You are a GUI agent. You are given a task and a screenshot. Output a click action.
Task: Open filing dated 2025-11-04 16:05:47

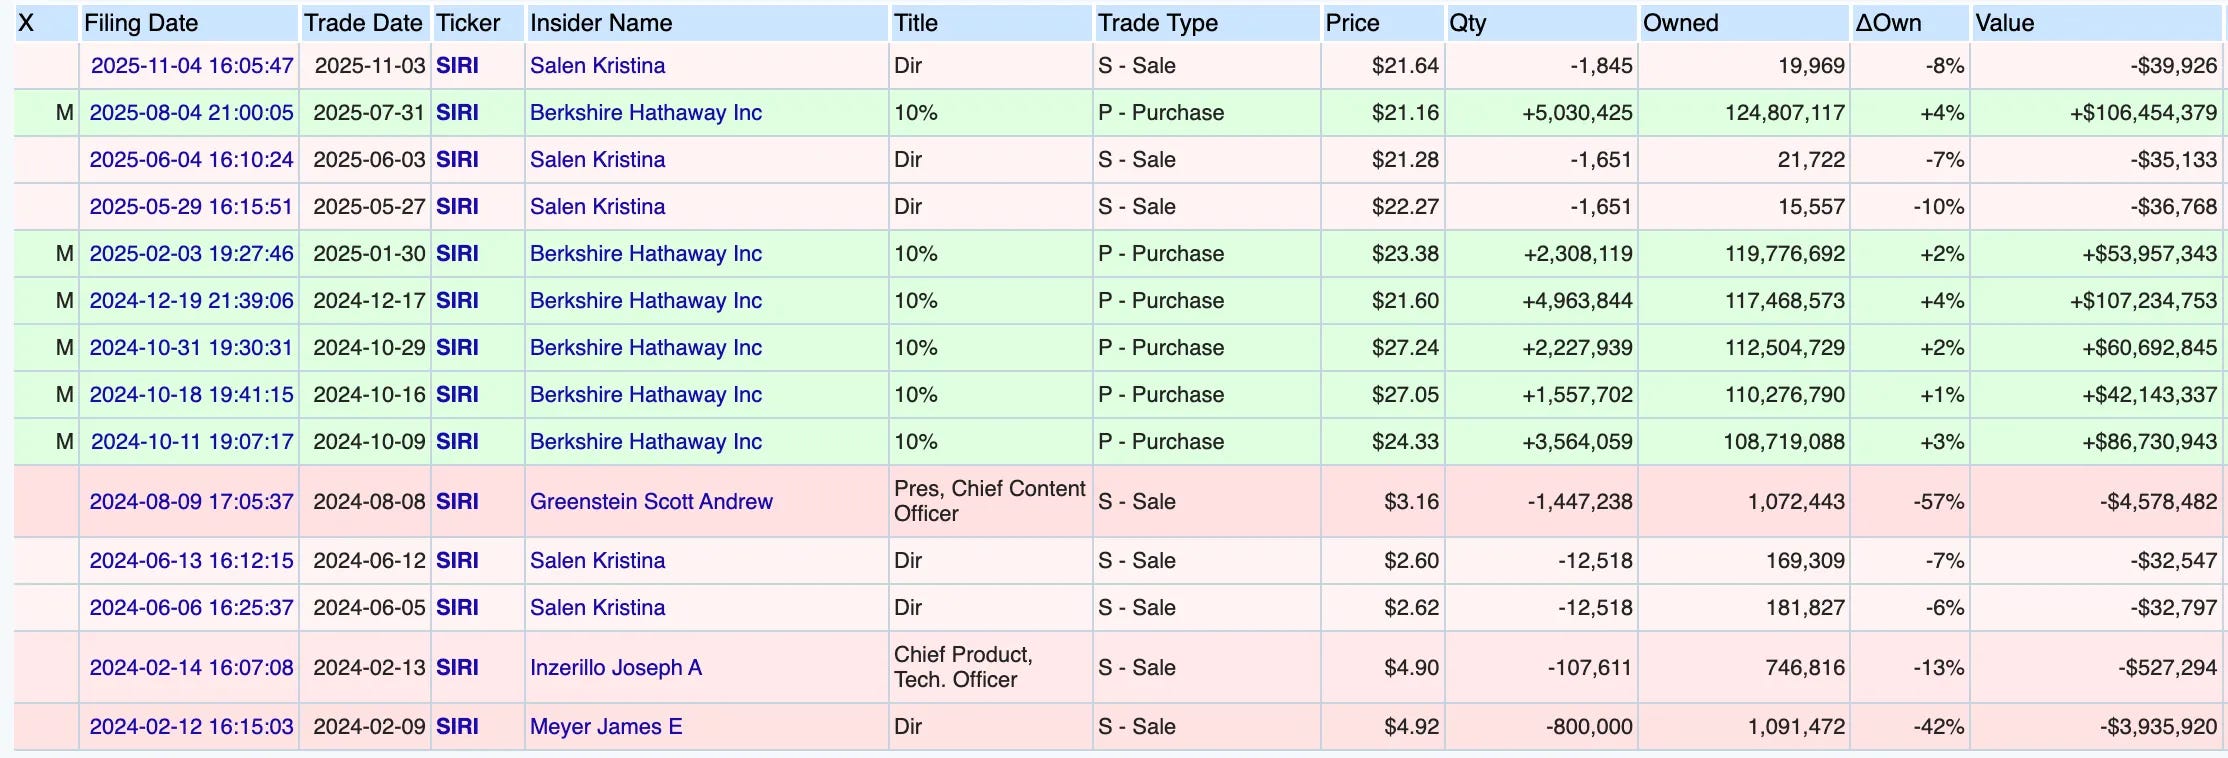[x=192, y=66]
